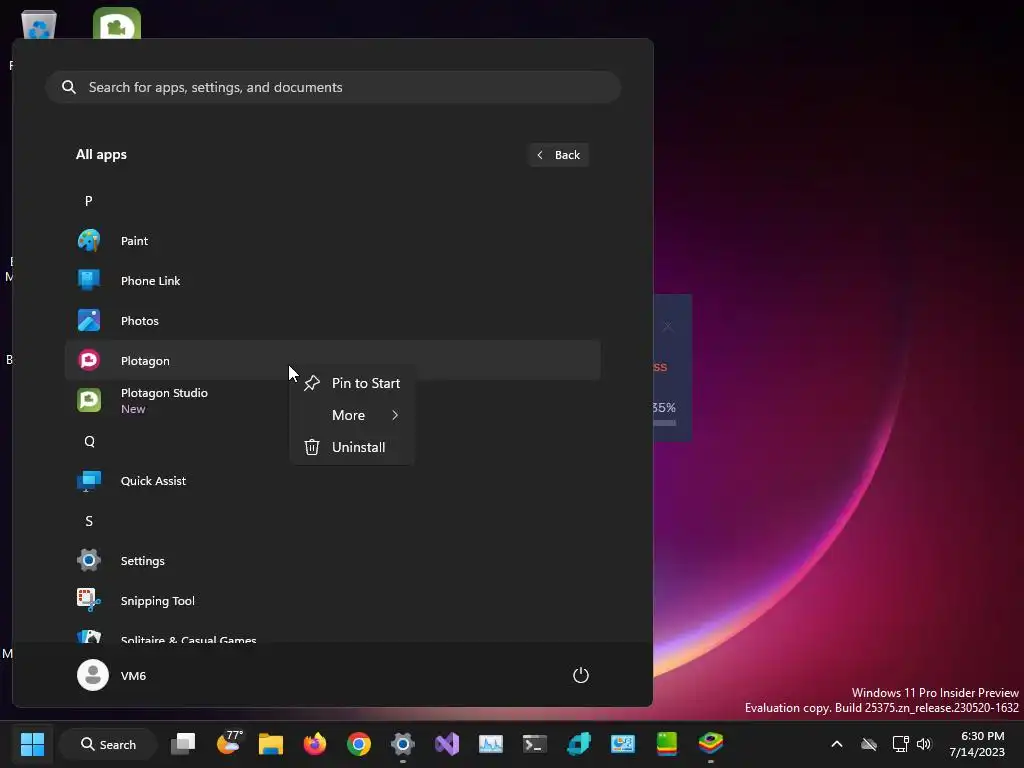Jump to the letter P header
Image resolution: width=1024 pixels, height=768 pixels.
(89, 200)
